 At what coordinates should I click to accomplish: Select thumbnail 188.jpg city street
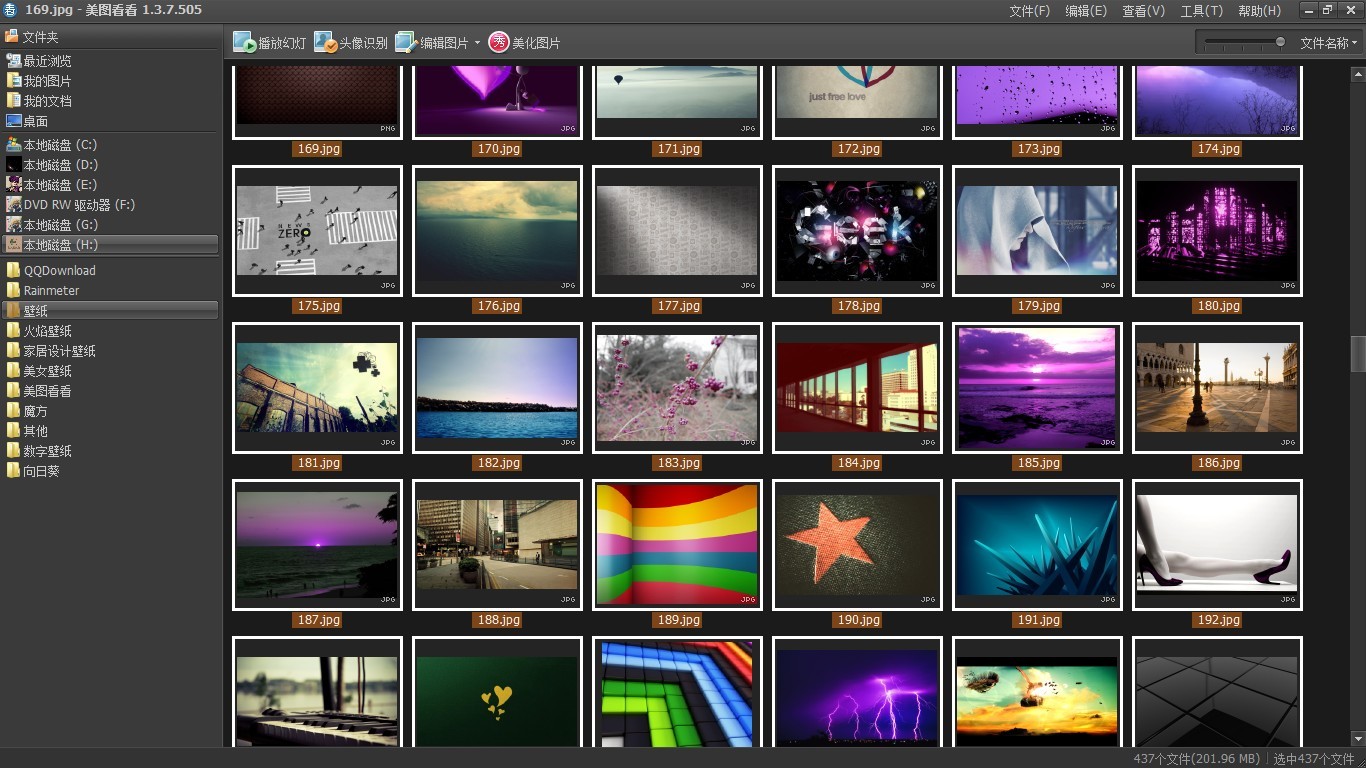coord(497,545)
